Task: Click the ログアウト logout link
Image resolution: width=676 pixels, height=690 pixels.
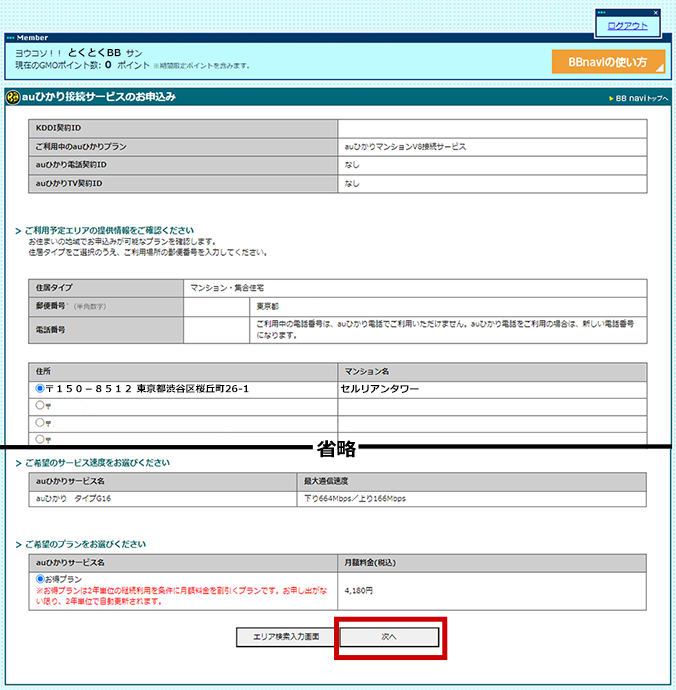Action: point(627,25)
